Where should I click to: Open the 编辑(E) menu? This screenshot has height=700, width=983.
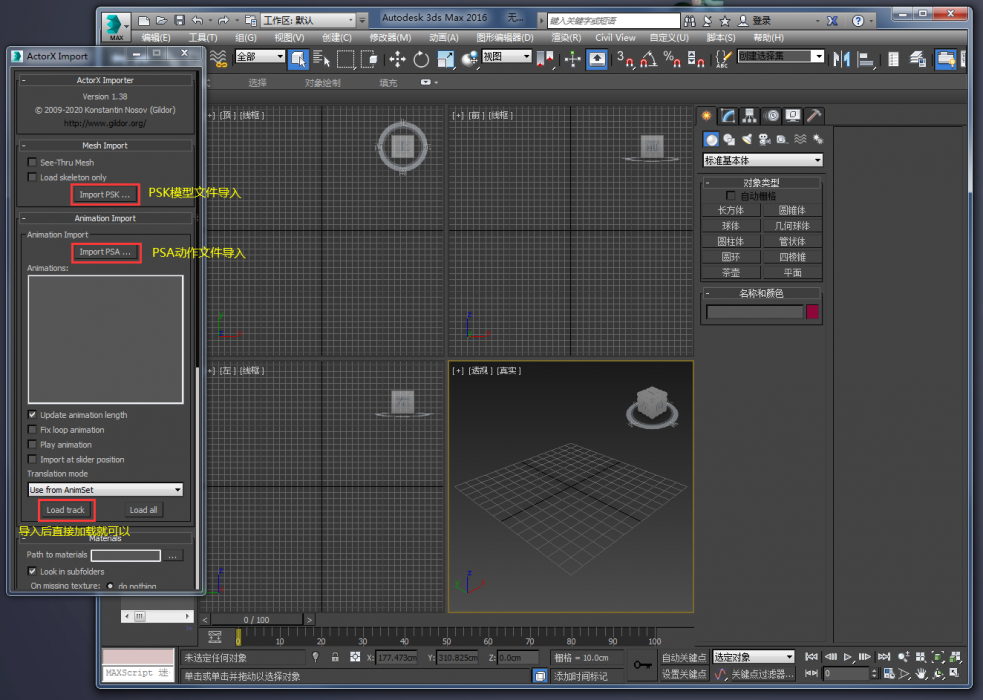coord(156,38)
